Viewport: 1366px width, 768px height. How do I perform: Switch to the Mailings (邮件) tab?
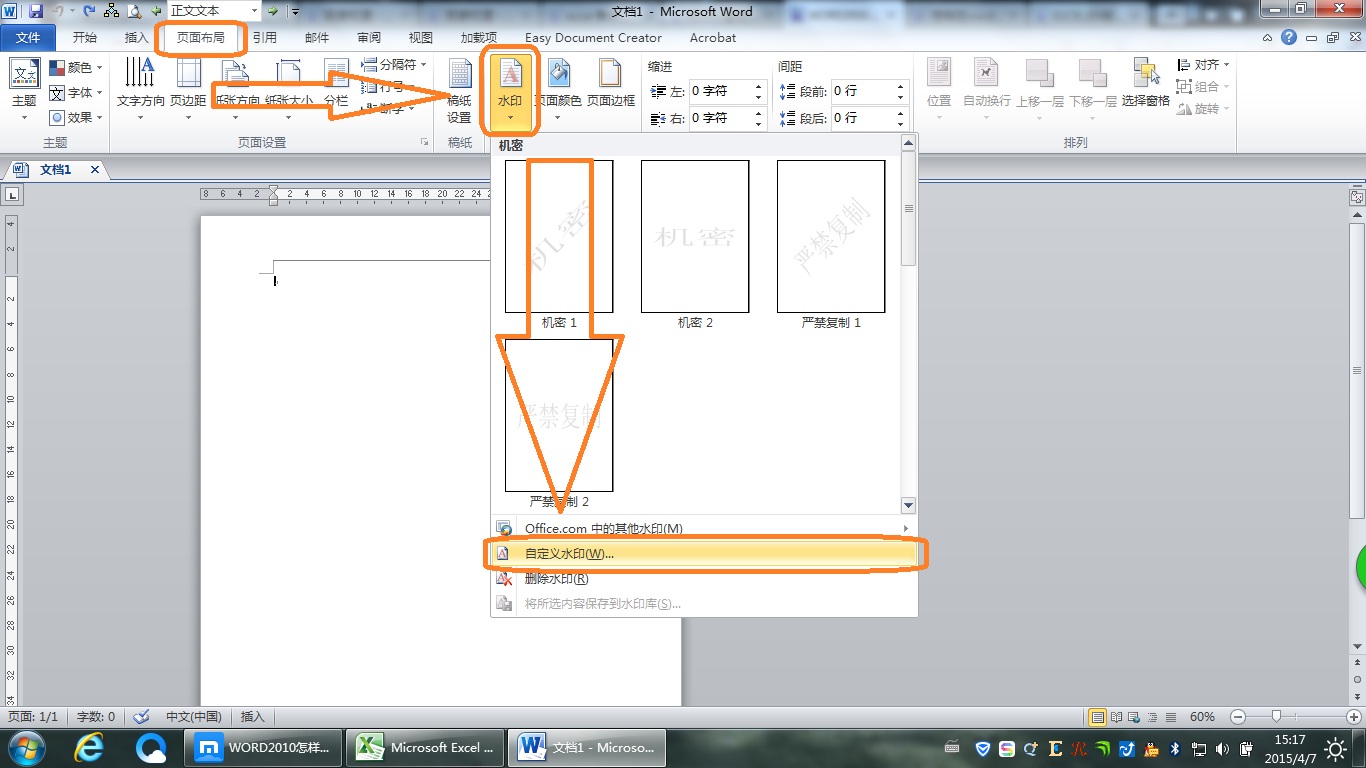(x=317, y=38)
